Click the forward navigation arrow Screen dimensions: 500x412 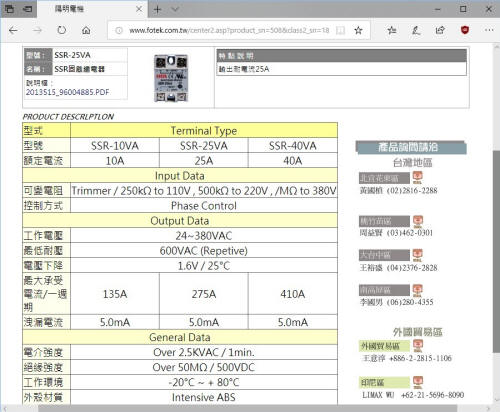click(37, 30)
